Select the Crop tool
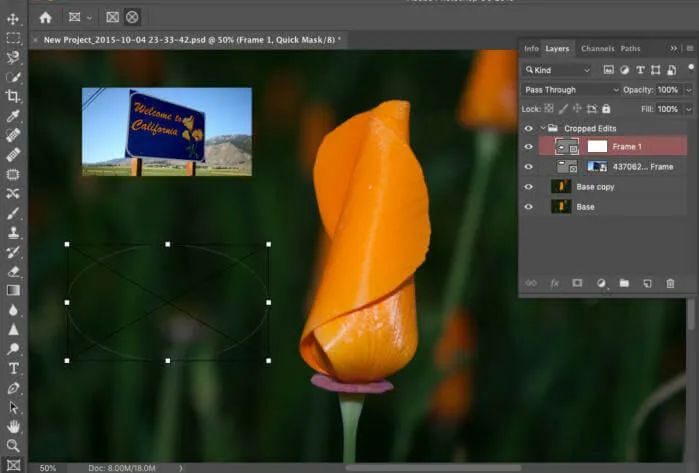Screen dimensions: 699x473 click(13, 96)
